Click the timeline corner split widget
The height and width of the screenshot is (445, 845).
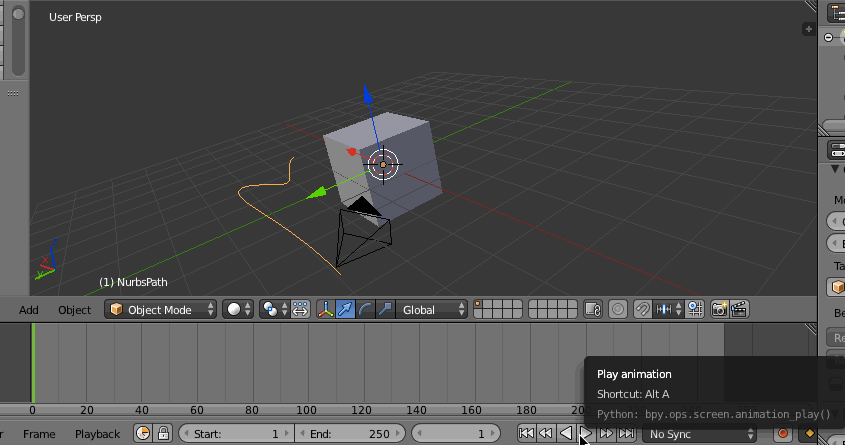(x=811, y=329)
